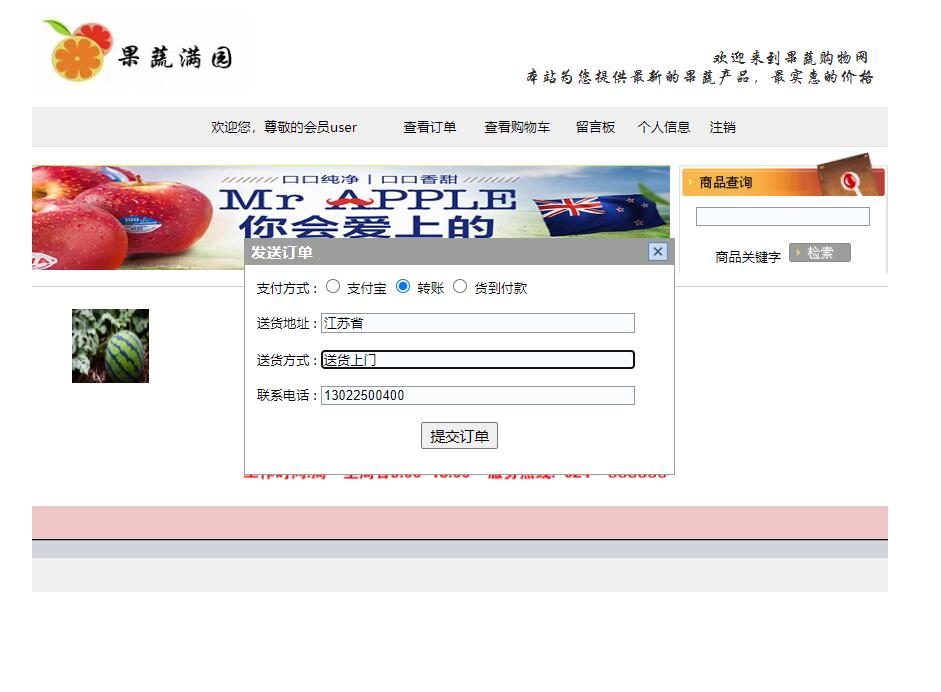Select the 支付宝 payment radio button
This screenshot has width=941, height=692.
click(333, 286)
